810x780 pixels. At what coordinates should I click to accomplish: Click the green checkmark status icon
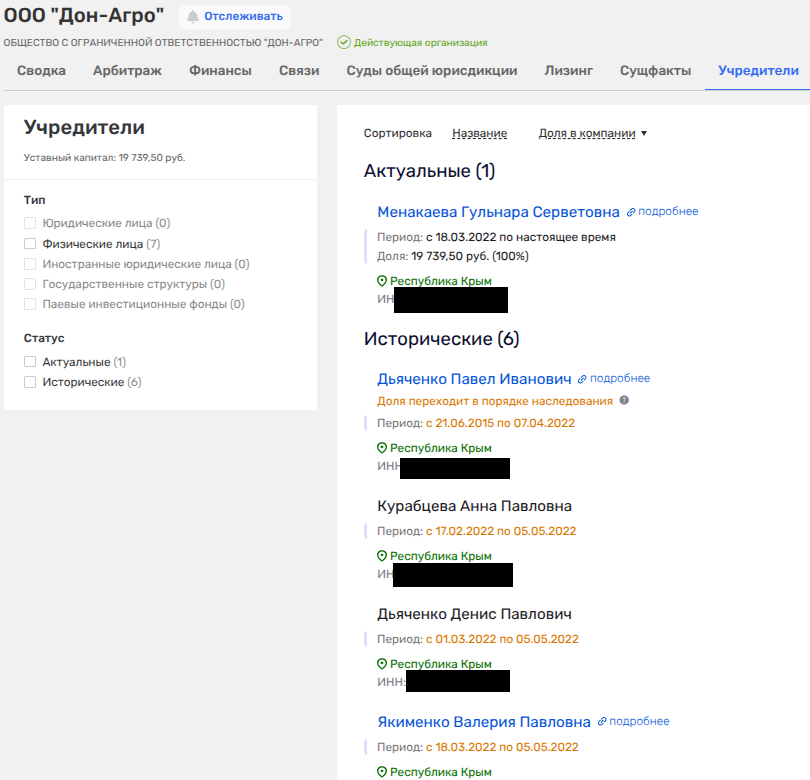click(344, 43)
